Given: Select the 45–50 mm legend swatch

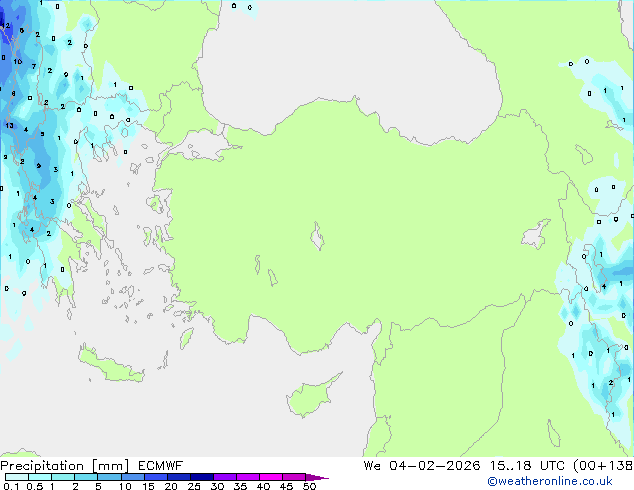Looking at the screenshot, I should 294,477.
